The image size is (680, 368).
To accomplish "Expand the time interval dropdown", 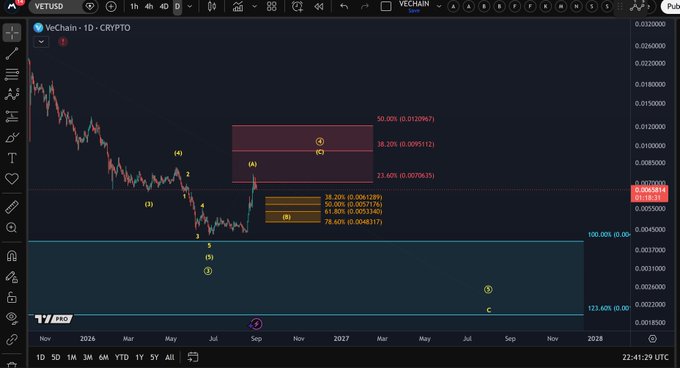I will click(190, 7).
